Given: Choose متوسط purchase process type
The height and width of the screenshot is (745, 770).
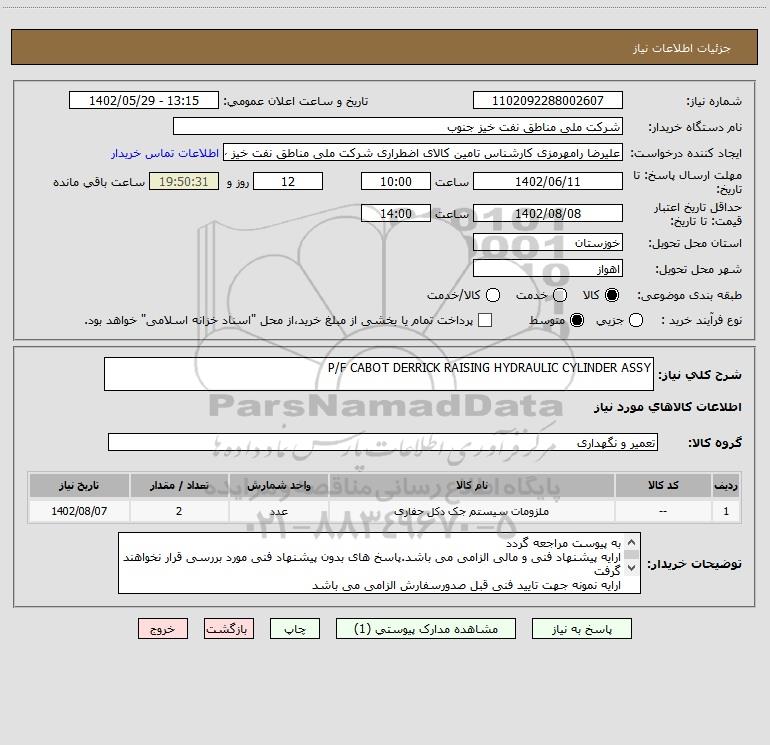Looking at the screenshot, I should 577,320.
